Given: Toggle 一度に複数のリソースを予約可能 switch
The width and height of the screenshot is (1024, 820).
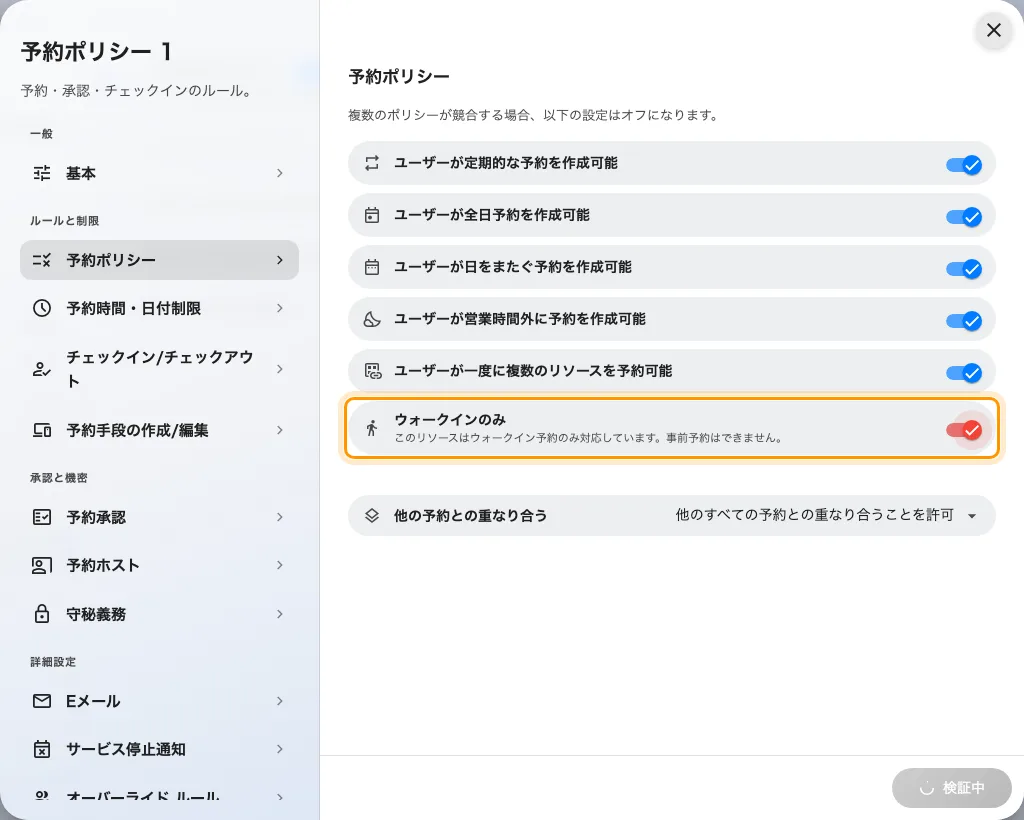Looking at the screenshot, I should (965, 373).
